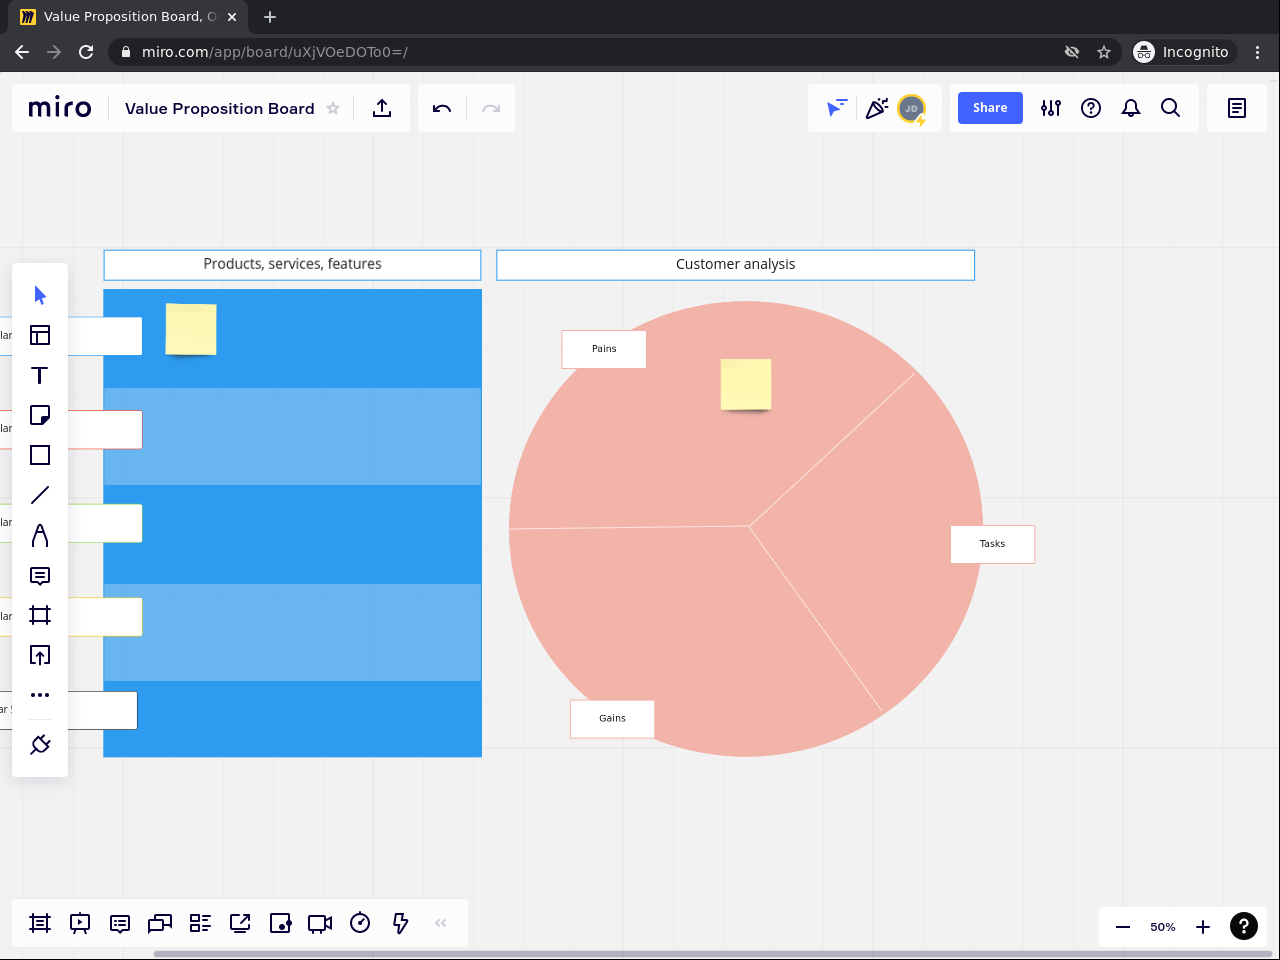Search the board with magnifier icon

point(1171,108)
